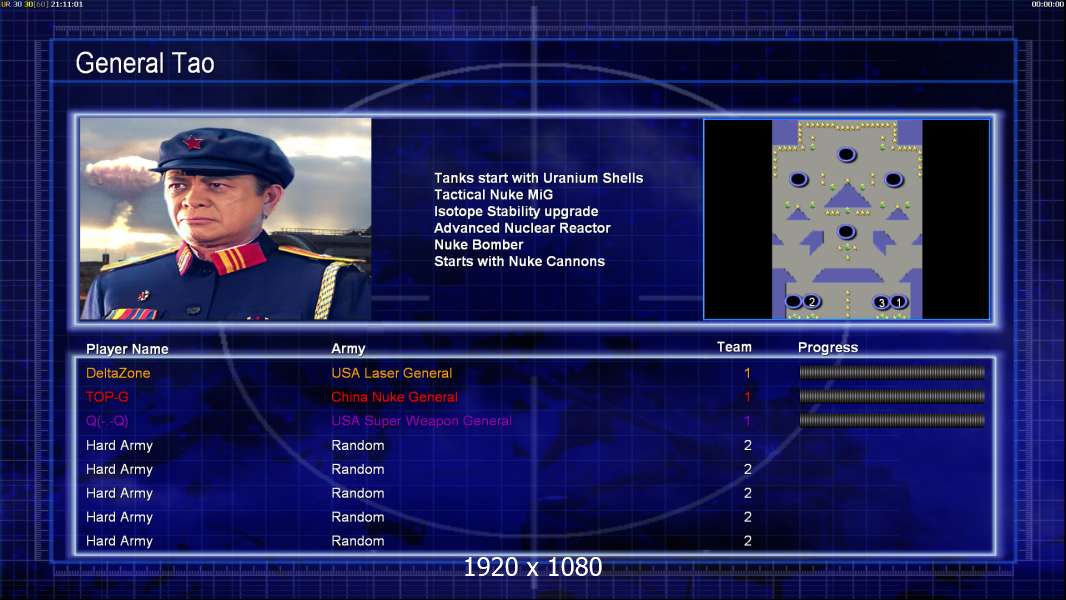Click "Nuke Bomber" line
Screen dimensions: 1066x600
pyautogui.click(x=479, y=245)
